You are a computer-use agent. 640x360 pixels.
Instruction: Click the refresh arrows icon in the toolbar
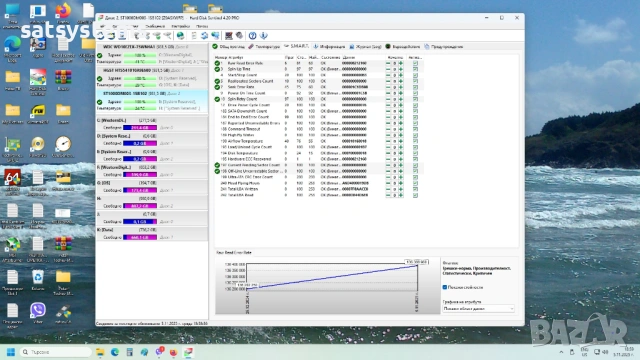coord(204,36)
